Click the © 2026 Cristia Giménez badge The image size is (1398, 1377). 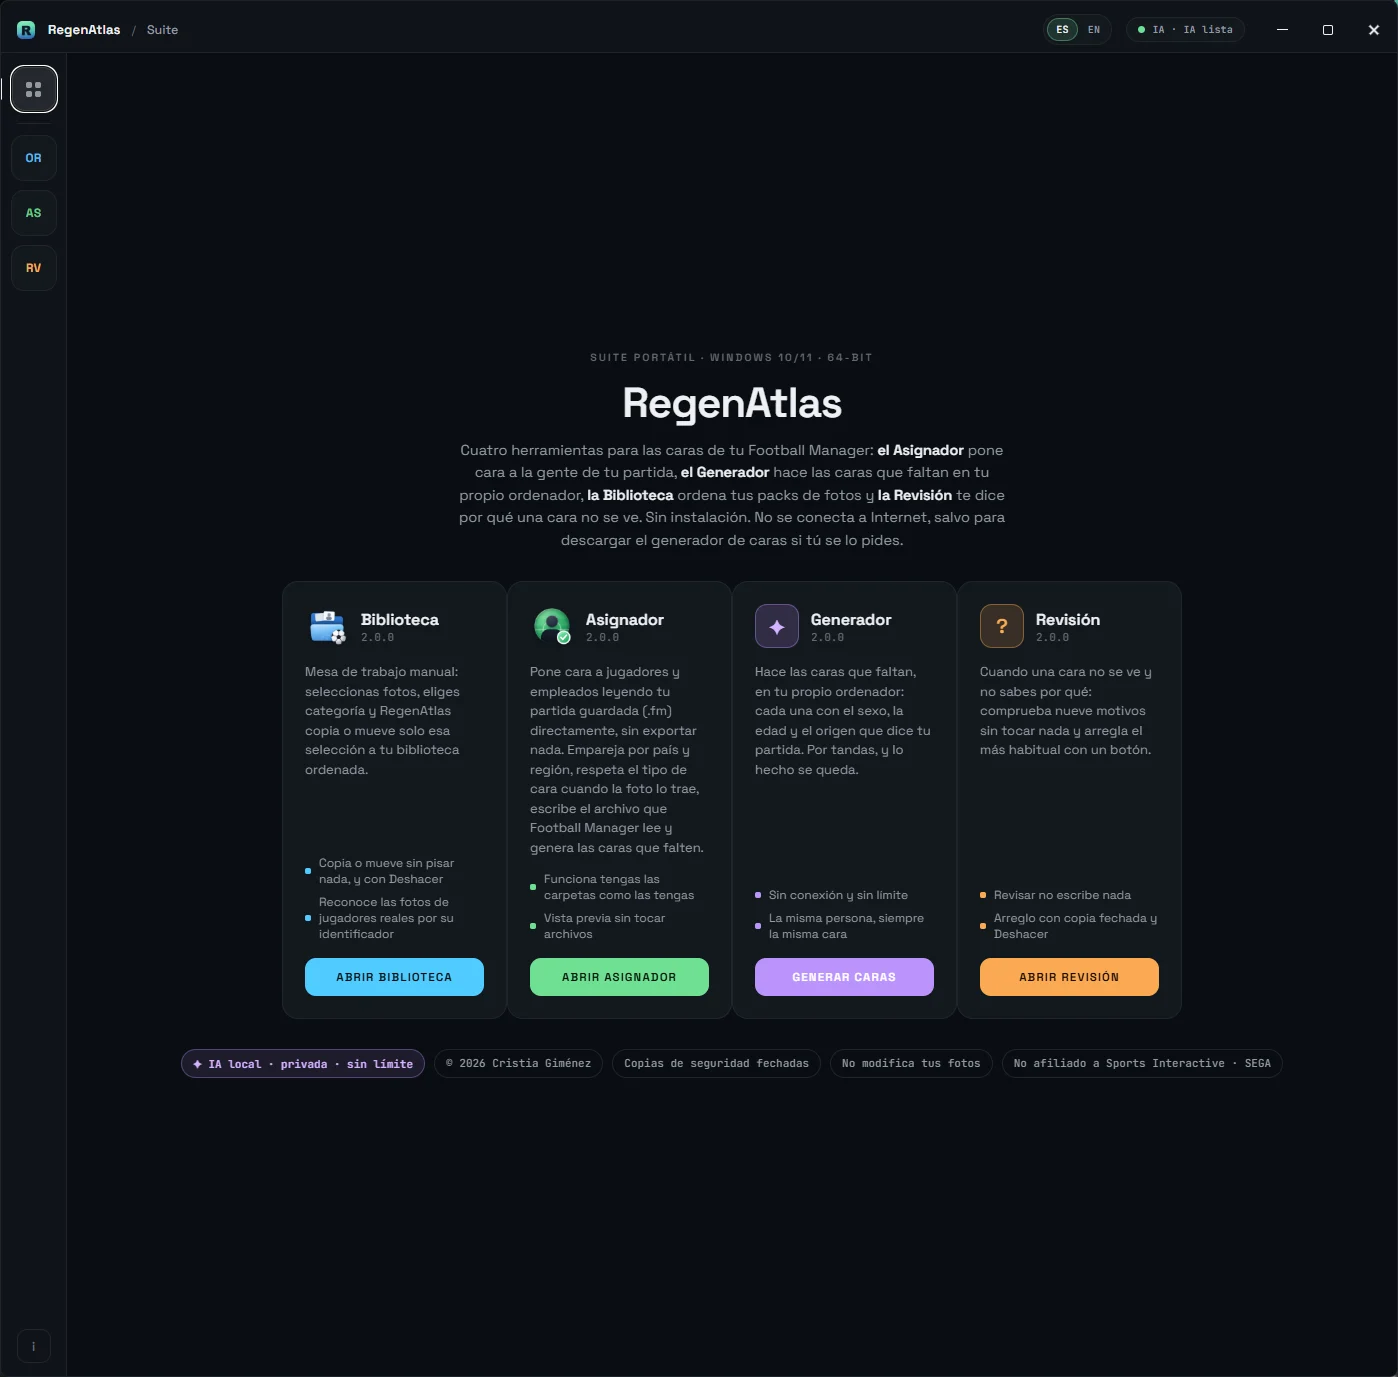coord(518,1064)
